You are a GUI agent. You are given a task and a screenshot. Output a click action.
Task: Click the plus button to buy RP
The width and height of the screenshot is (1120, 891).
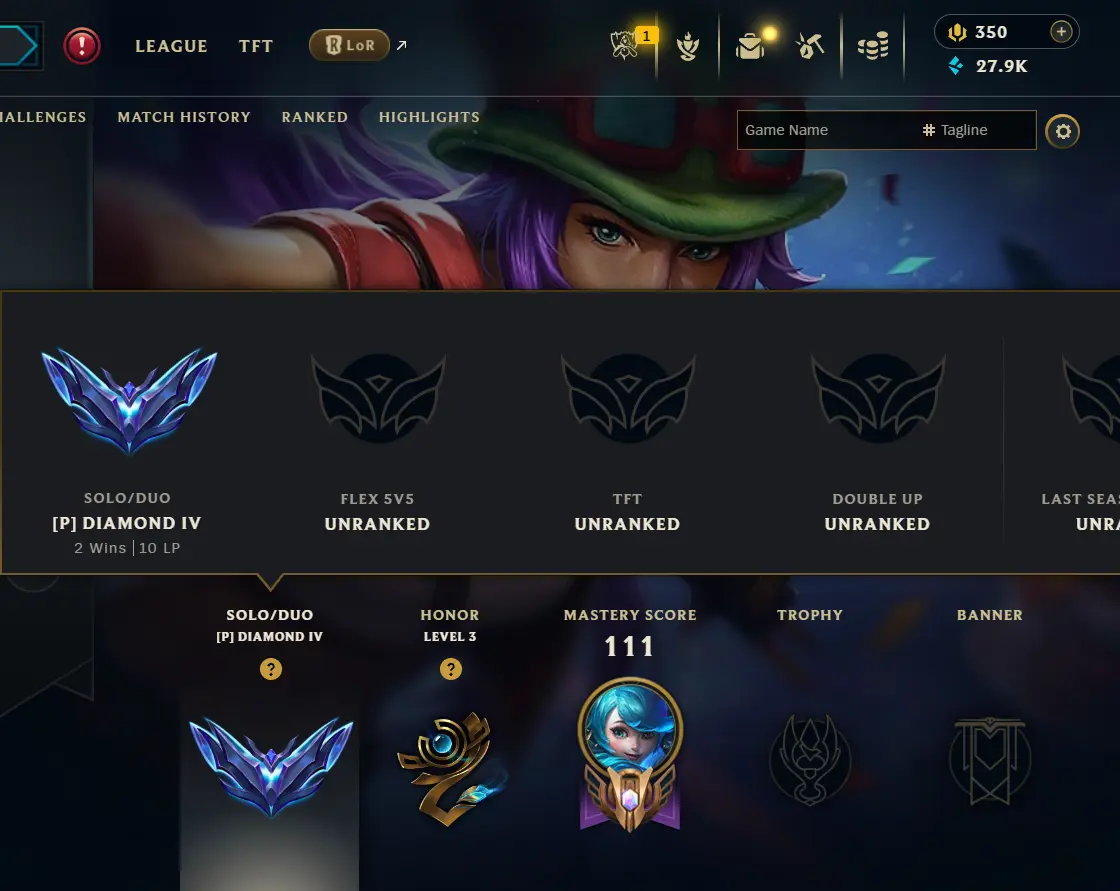[1061, 32]
